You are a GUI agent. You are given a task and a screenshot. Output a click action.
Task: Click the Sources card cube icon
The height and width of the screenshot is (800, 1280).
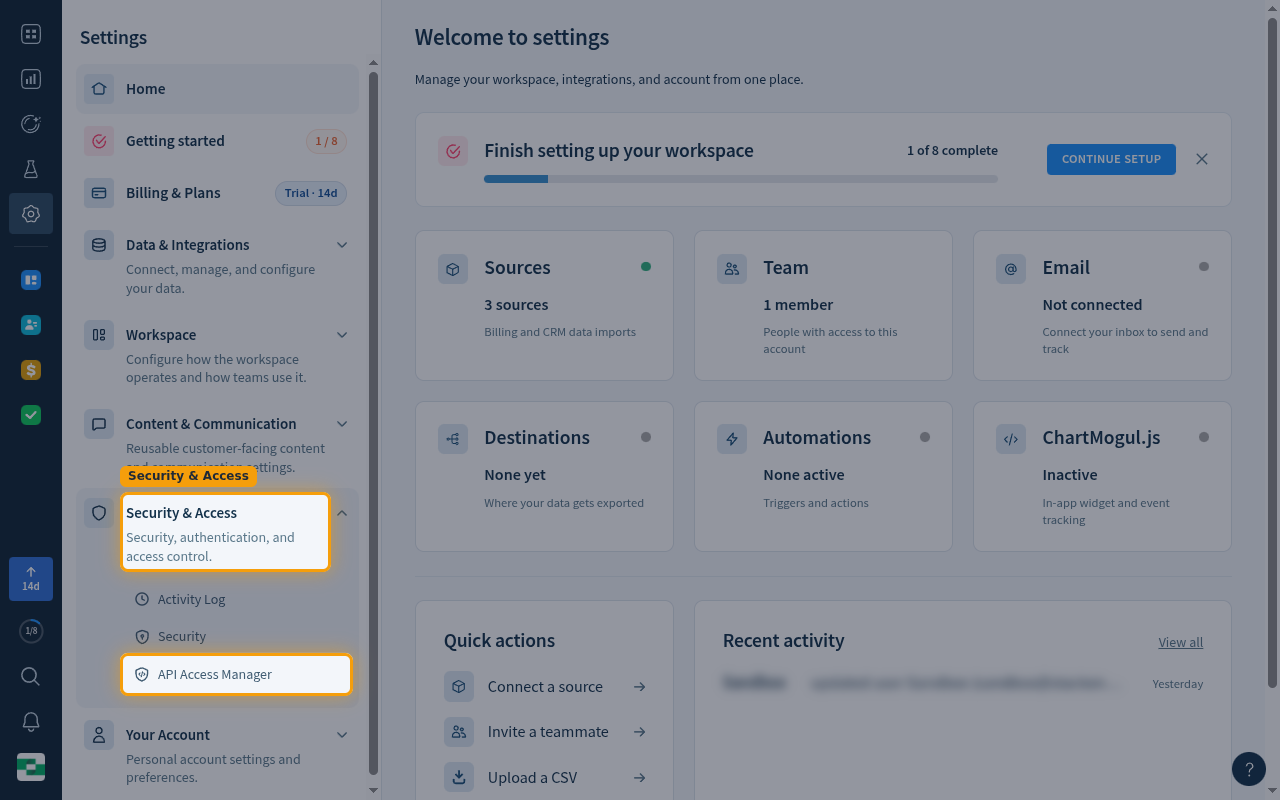pyautogui.click(x=453, y=269)
